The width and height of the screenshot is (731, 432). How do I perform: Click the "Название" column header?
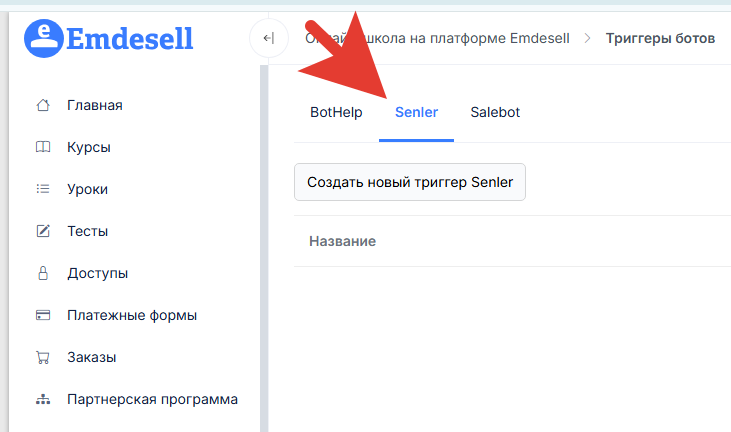point(342,241)
